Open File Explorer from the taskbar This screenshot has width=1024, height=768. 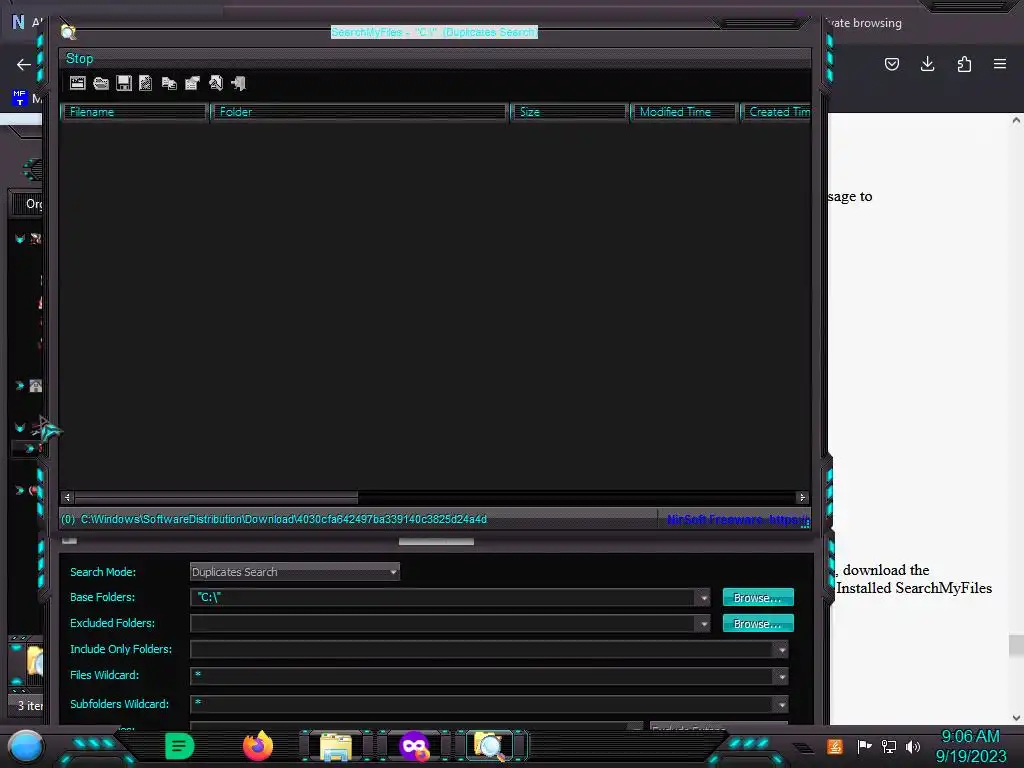(336, 747)
